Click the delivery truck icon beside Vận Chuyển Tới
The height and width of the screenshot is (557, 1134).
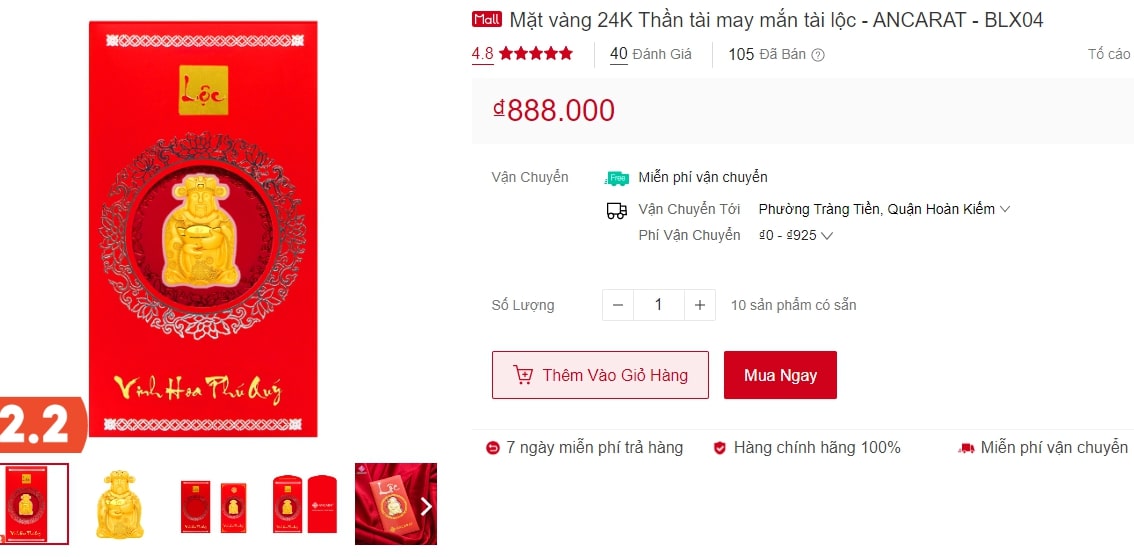tap(616, 211)
